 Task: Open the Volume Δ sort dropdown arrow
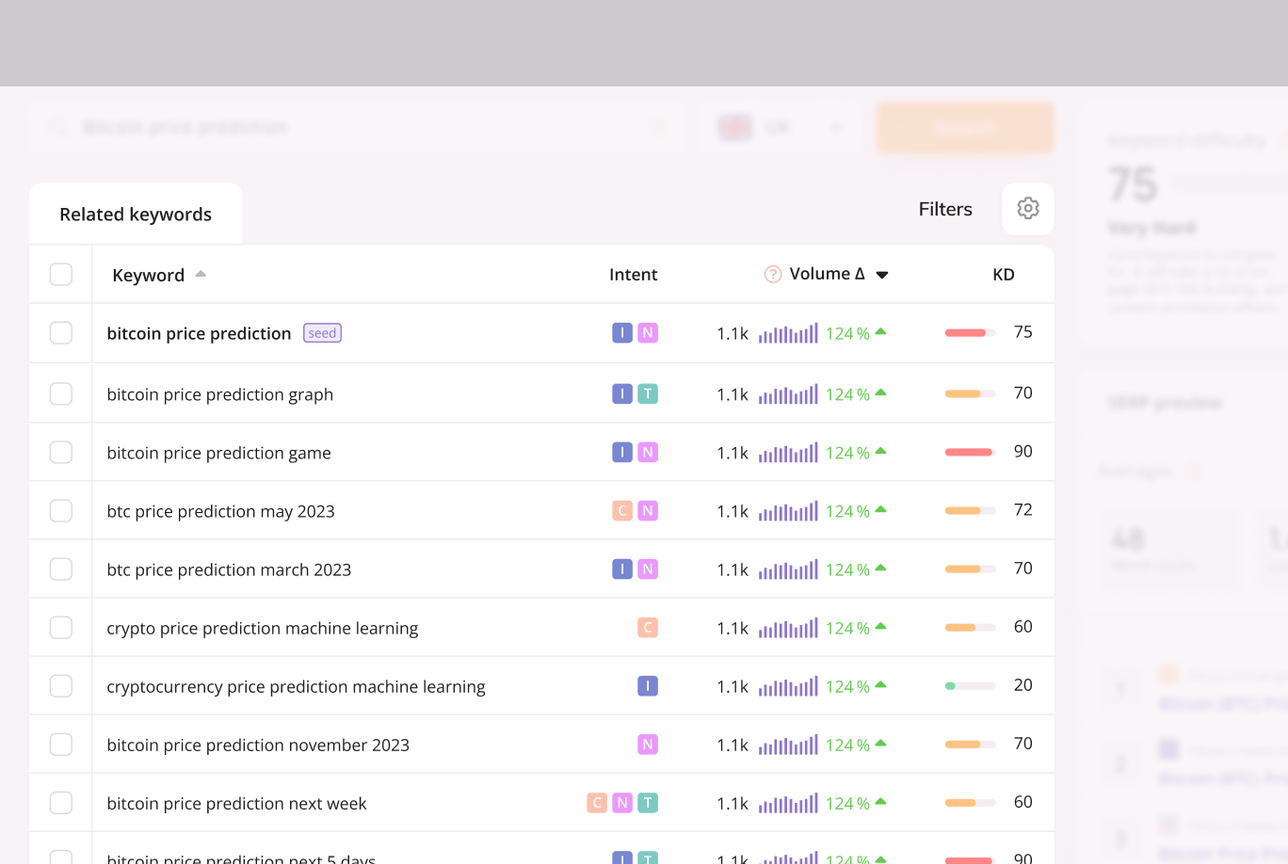coord(882,275)
